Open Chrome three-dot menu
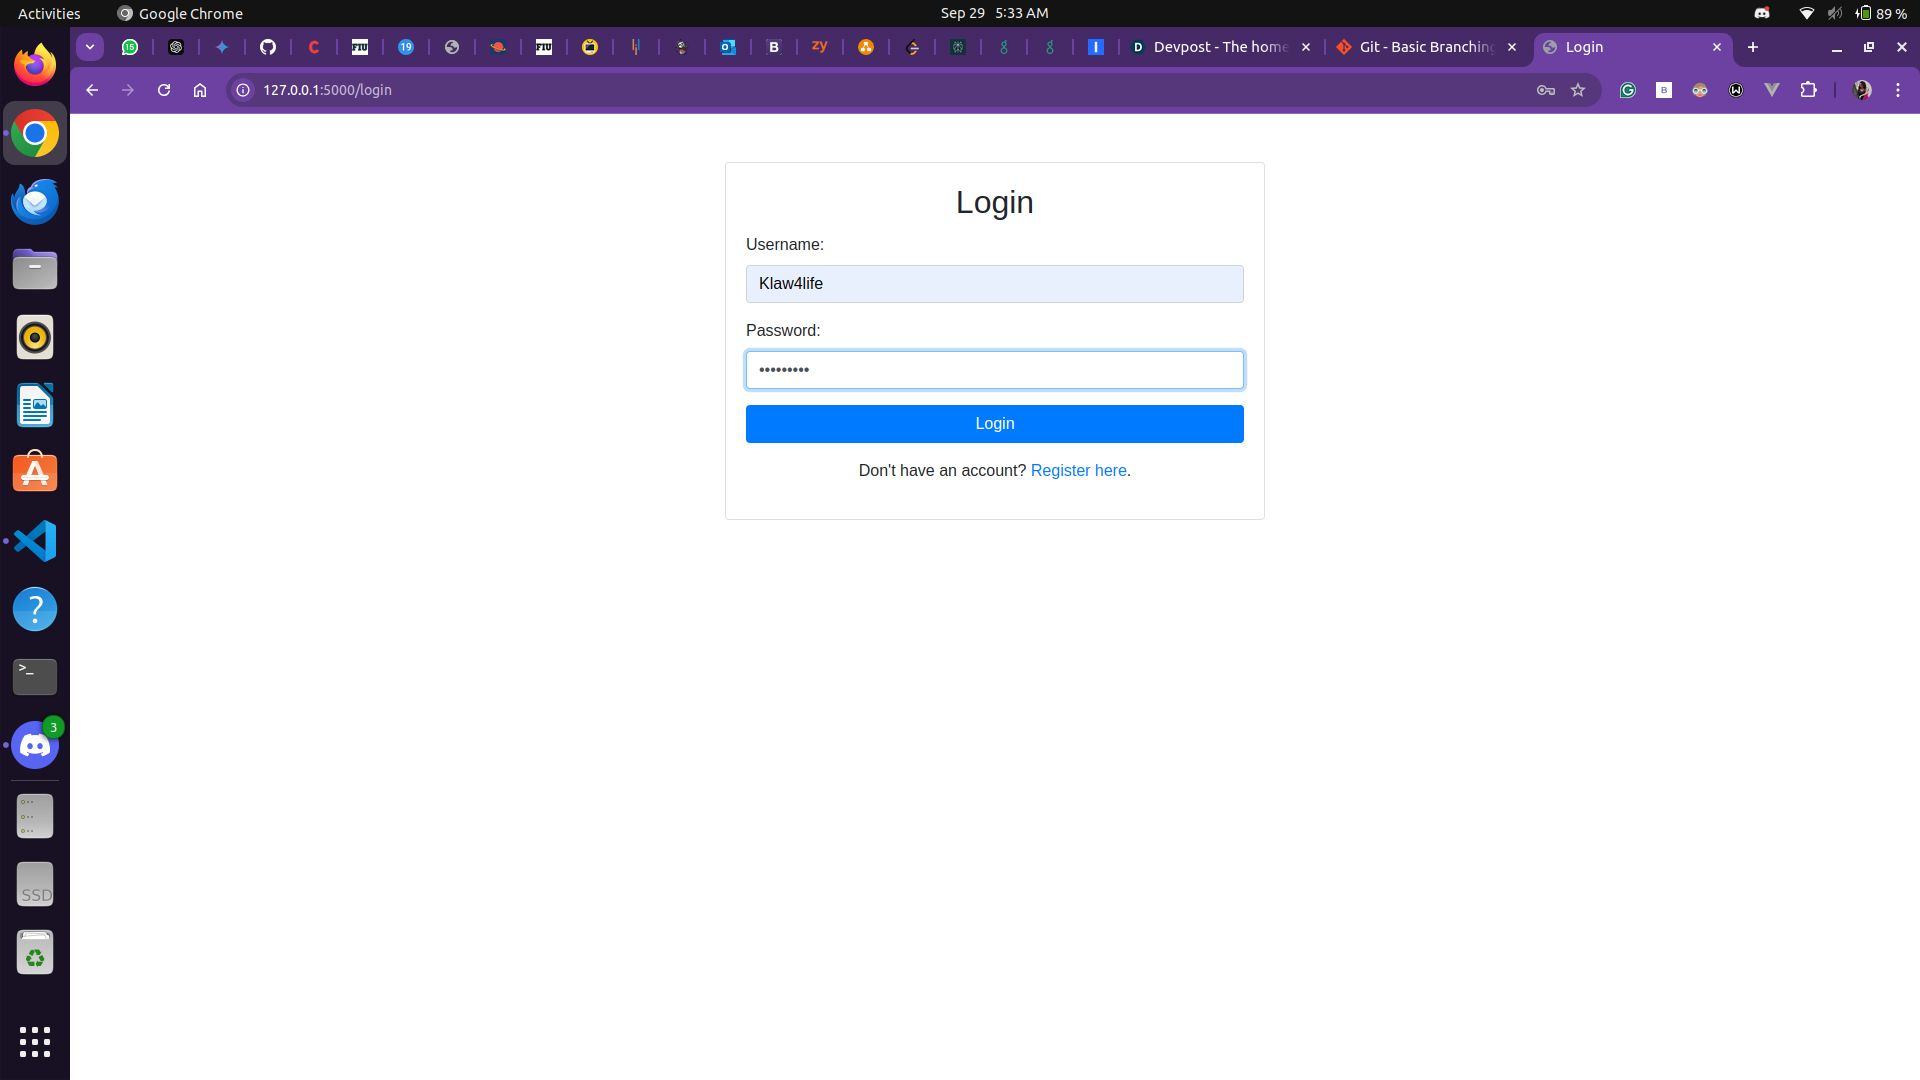This screenshot has height=1080, width=1920. [x=1898, y=90]
